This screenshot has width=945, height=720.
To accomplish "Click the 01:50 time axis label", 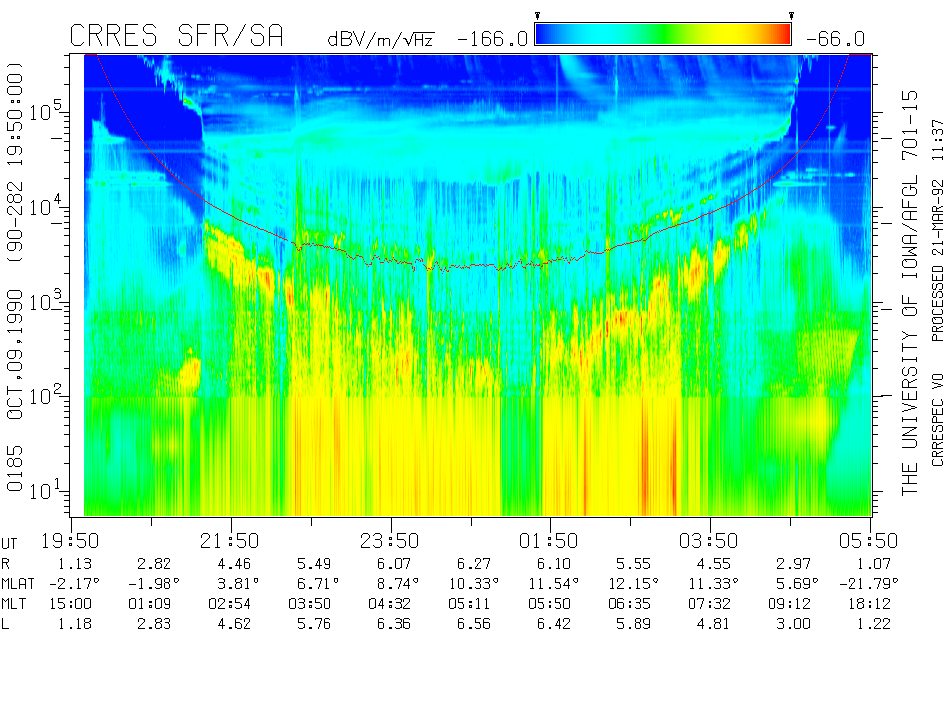I will tap(549, 541).
